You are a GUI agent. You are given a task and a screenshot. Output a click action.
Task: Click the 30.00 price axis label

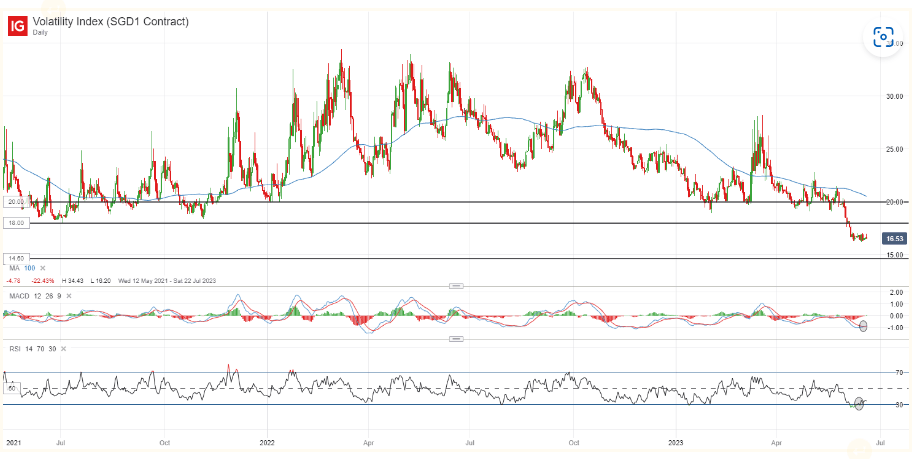point(896,96)
